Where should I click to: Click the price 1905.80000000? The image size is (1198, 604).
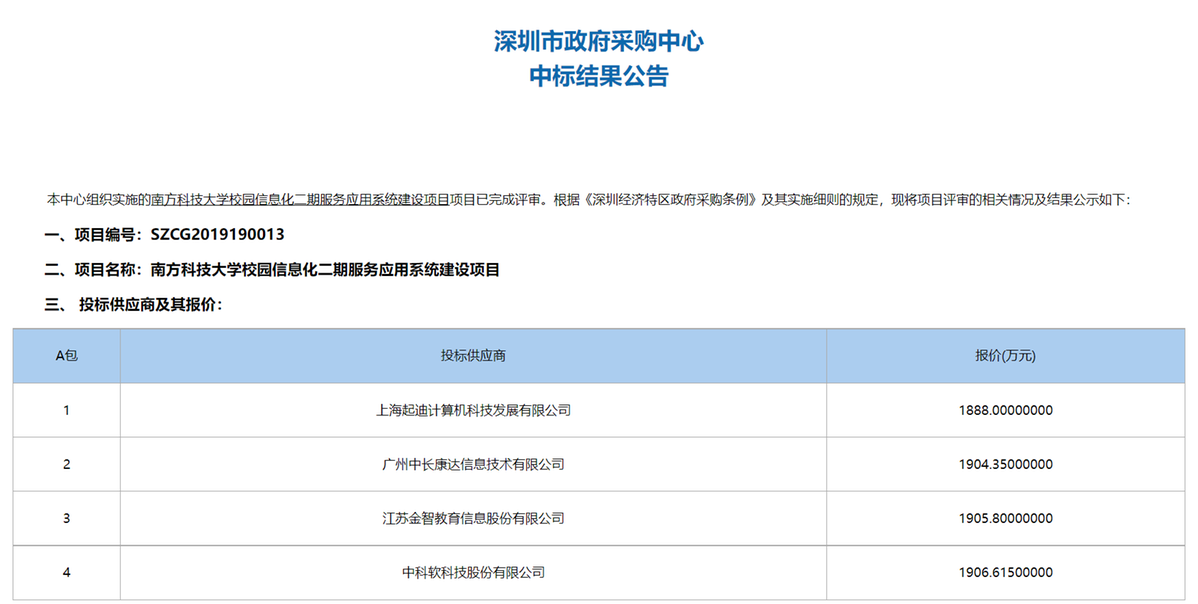tap(1005, 518)
